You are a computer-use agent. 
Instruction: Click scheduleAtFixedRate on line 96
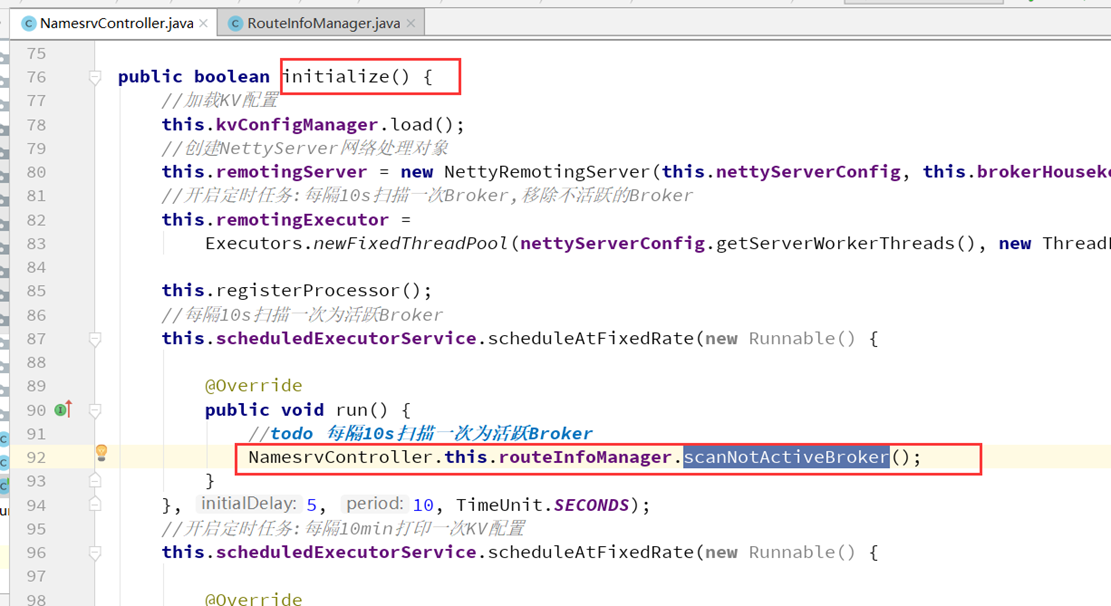tap(590, 552)
